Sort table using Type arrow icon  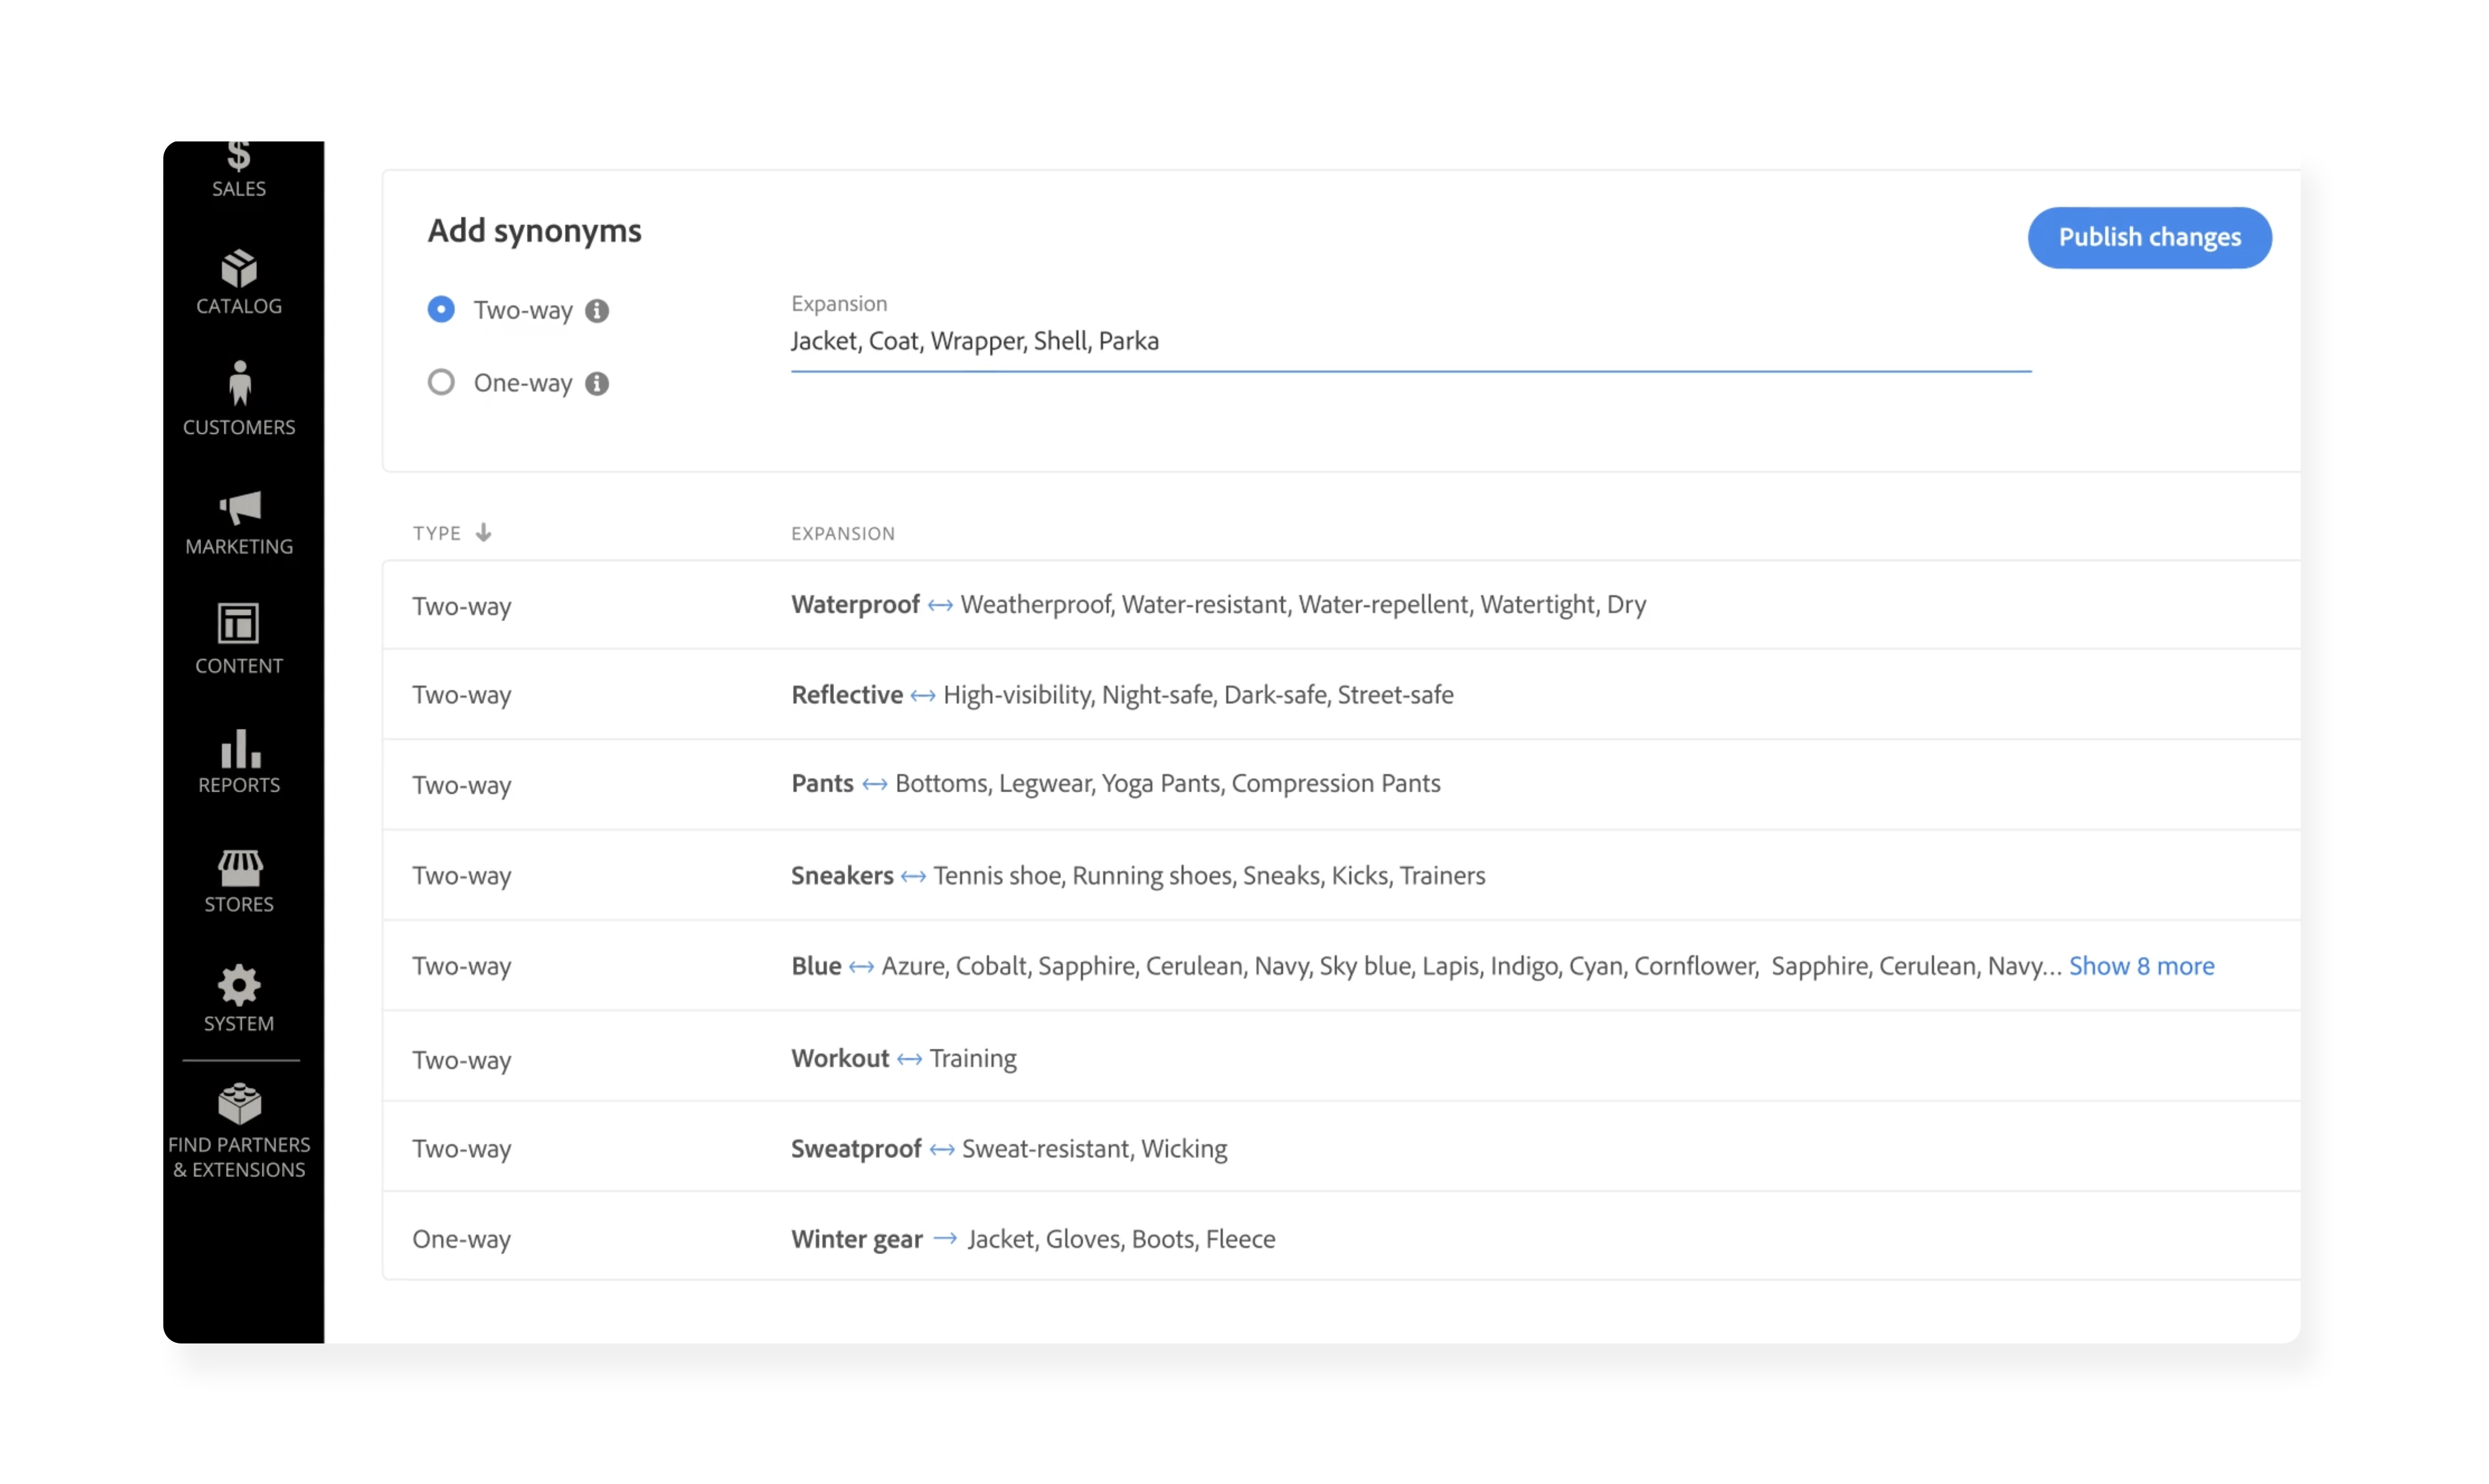[x=484, y=533]
